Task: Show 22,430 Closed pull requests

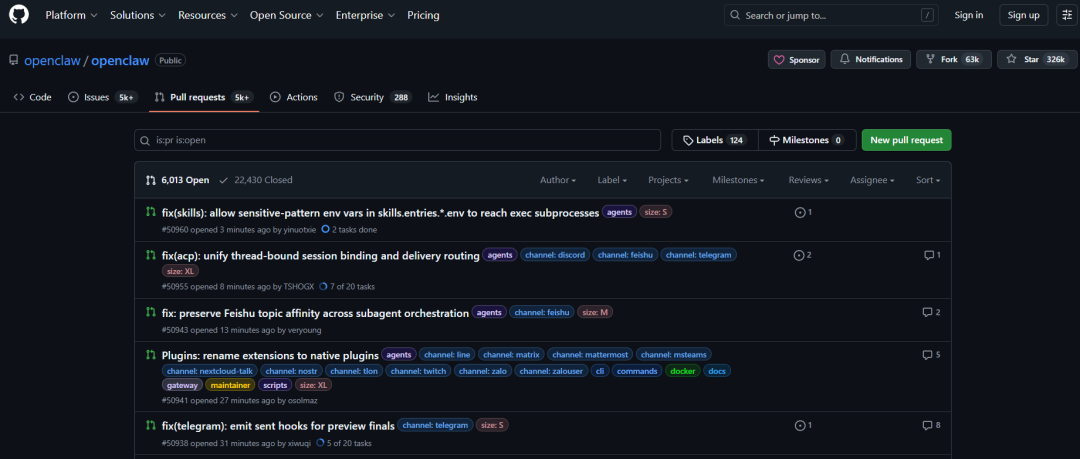Action: (256, 180)
